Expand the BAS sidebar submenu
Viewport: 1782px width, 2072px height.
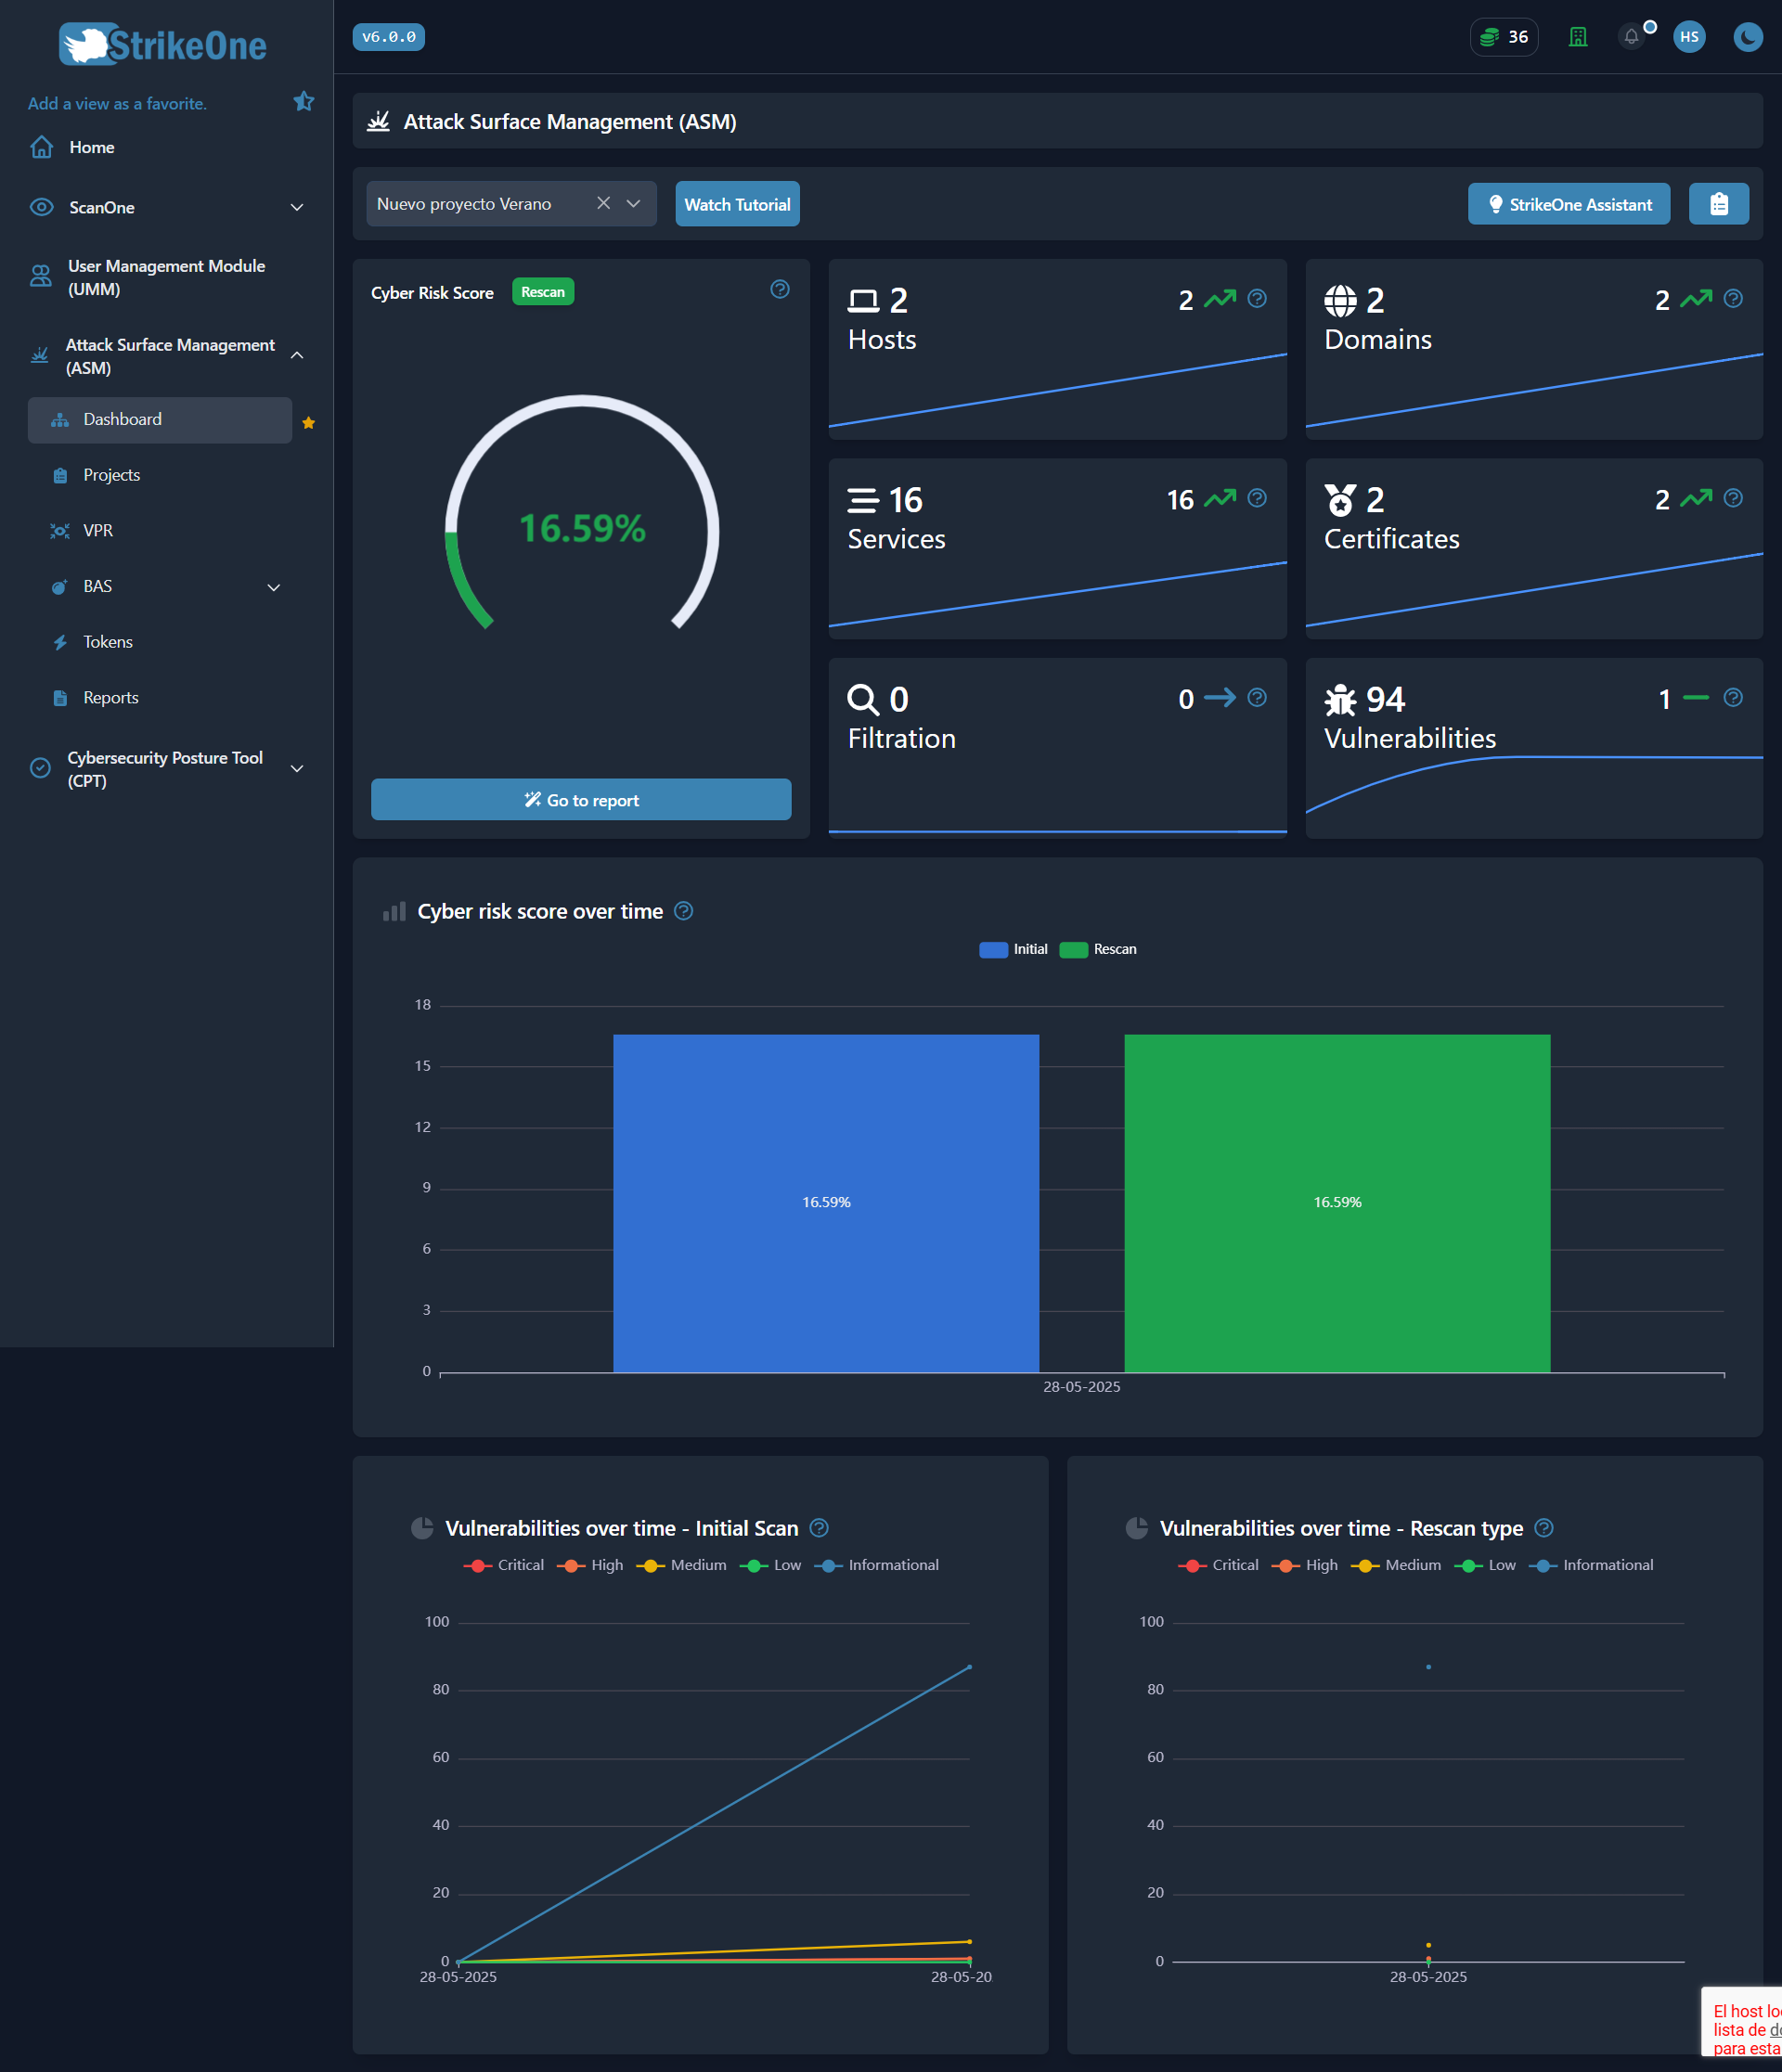(273, 587)
